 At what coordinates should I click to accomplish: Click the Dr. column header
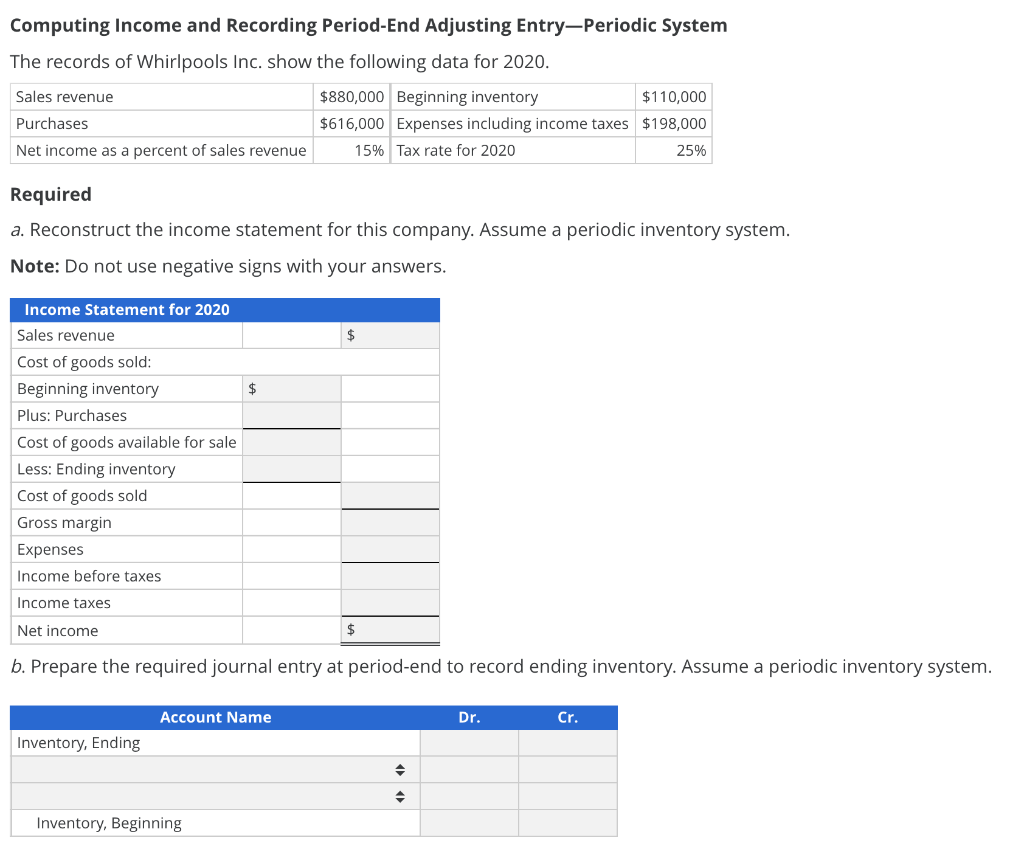tap(469, 717)
